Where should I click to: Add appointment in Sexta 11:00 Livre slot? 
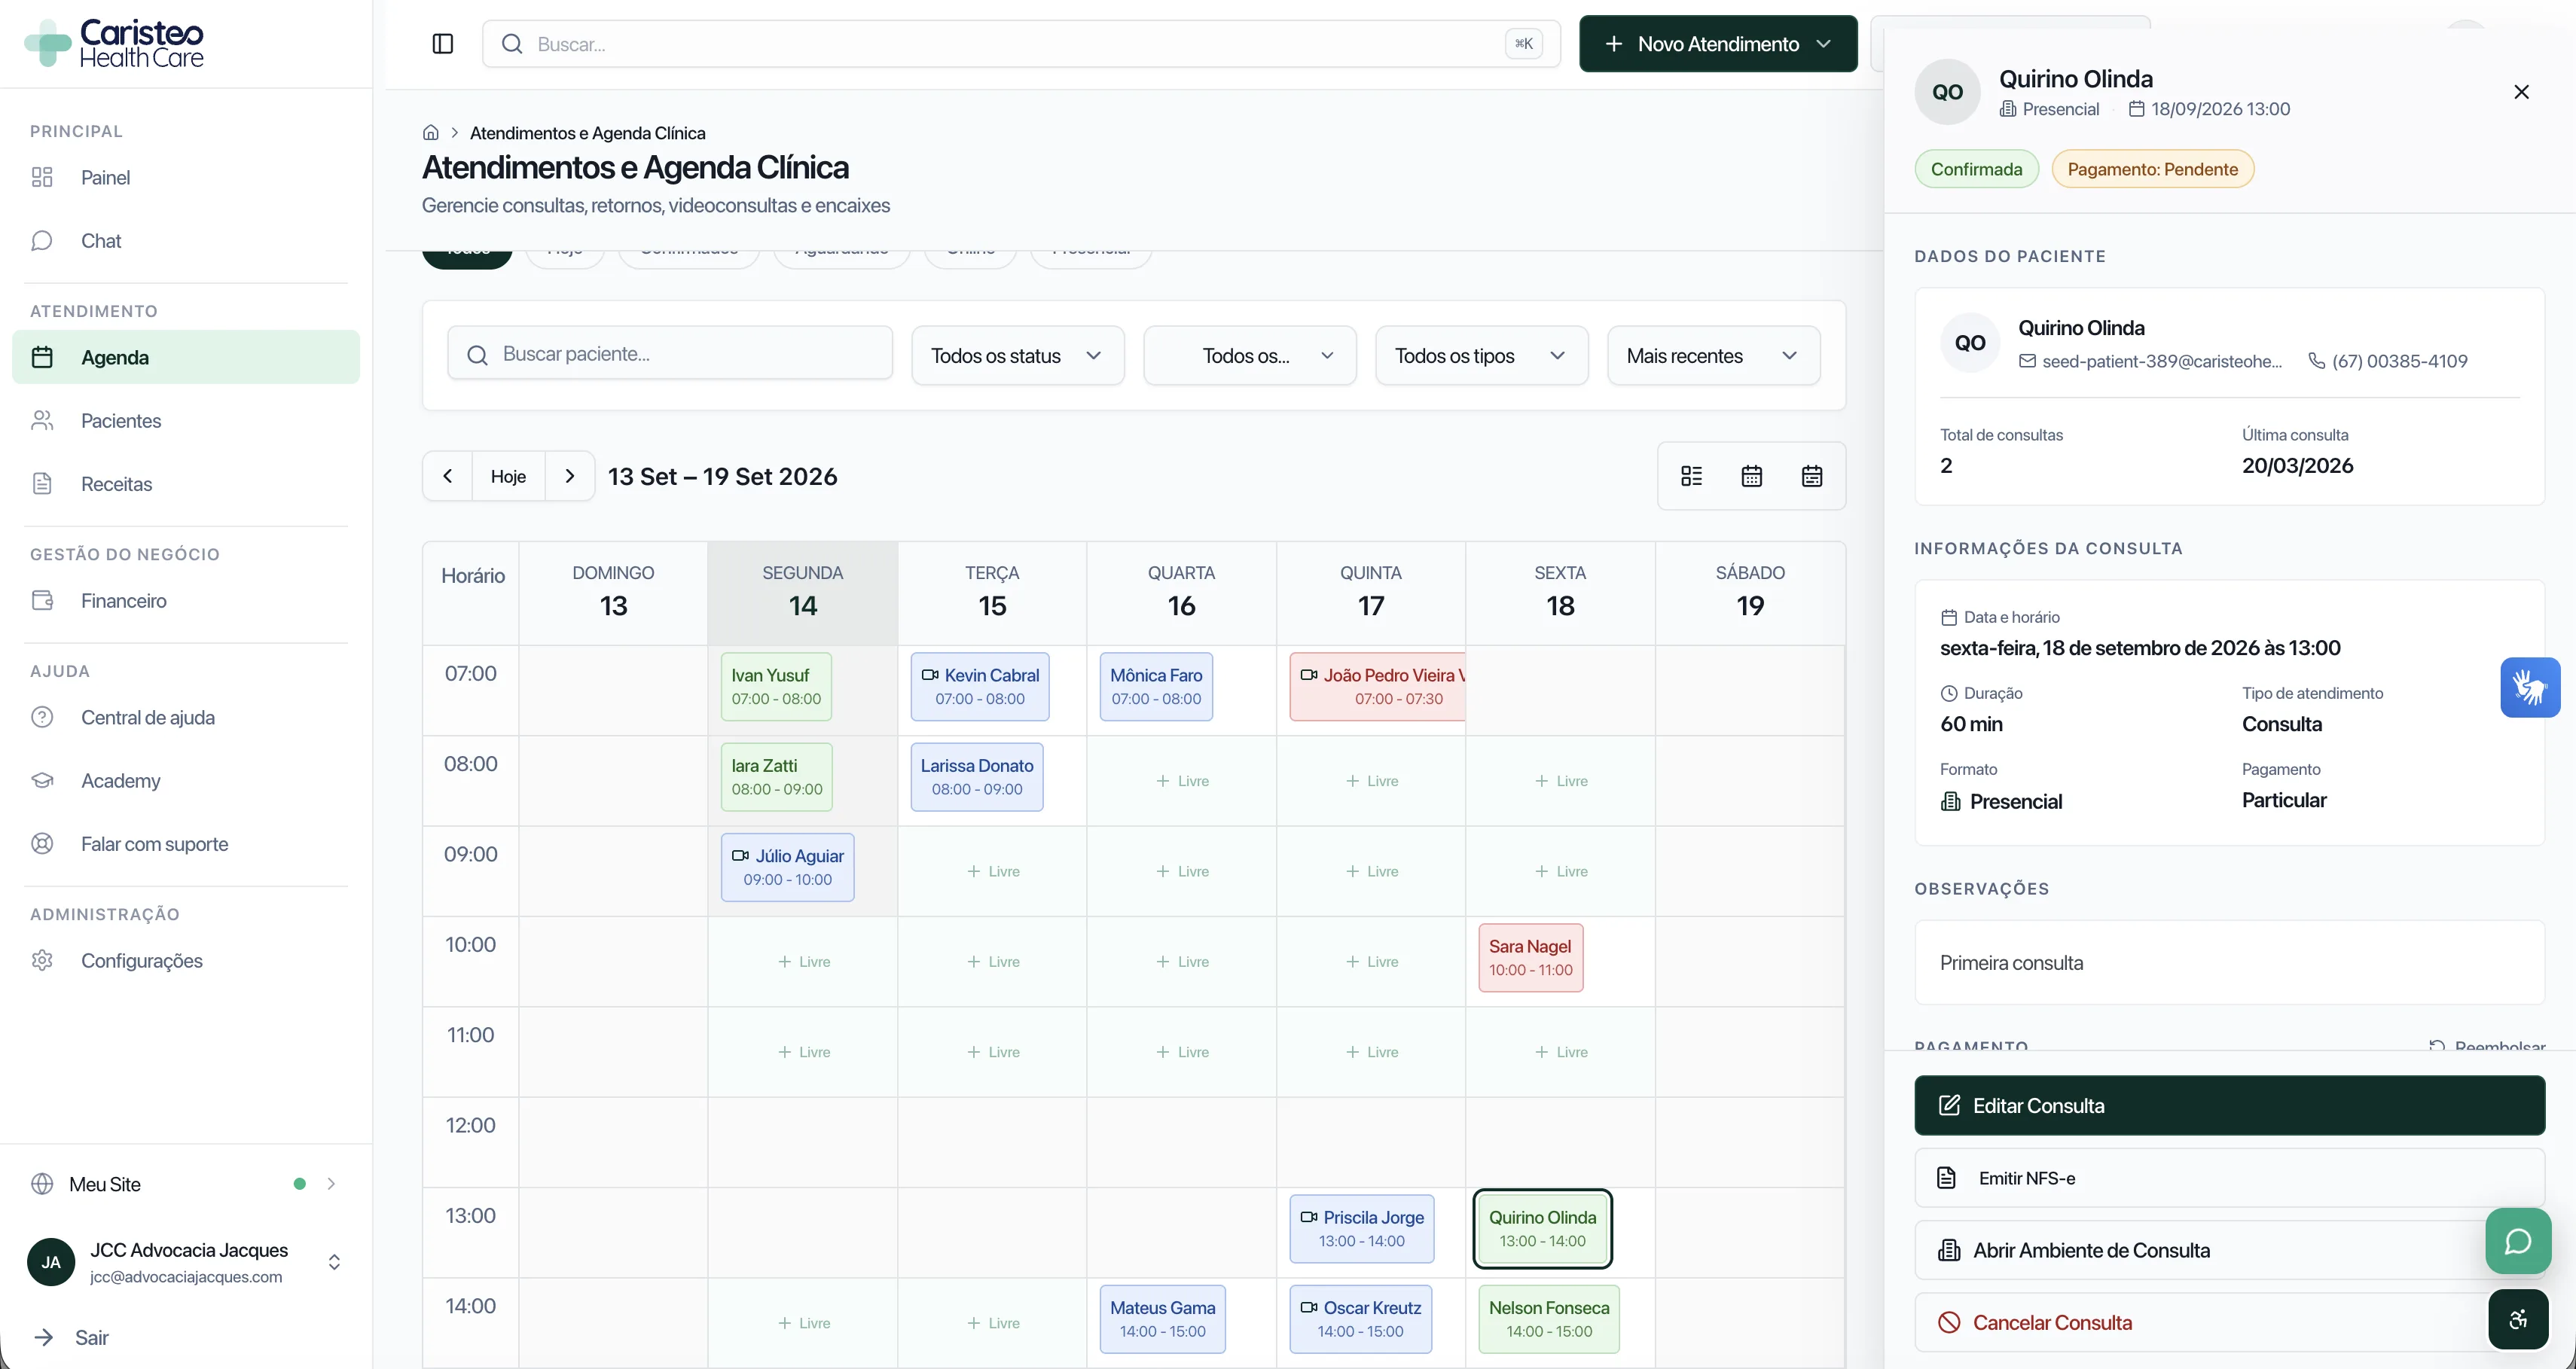click(1561, 1052)
